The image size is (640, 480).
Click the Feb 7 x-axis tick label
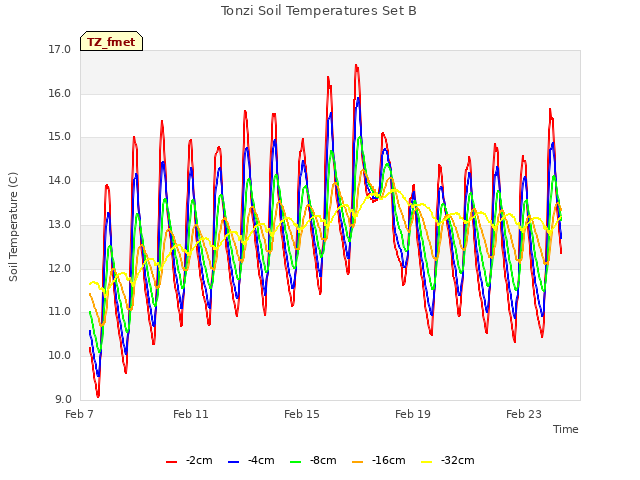click(x=80, y=414)
